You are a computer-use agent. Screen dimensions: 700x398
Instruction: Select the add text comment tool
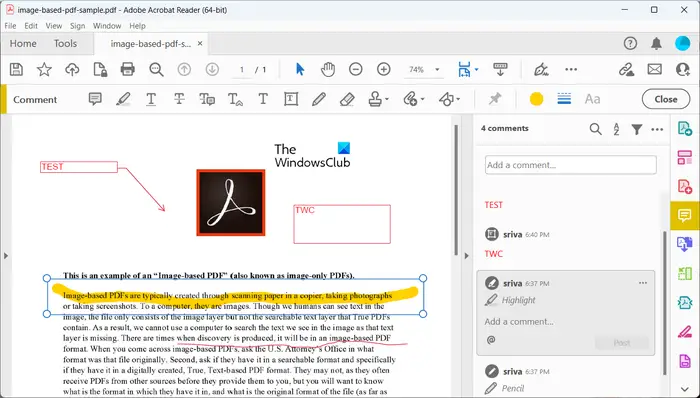(x=263, y=99)
